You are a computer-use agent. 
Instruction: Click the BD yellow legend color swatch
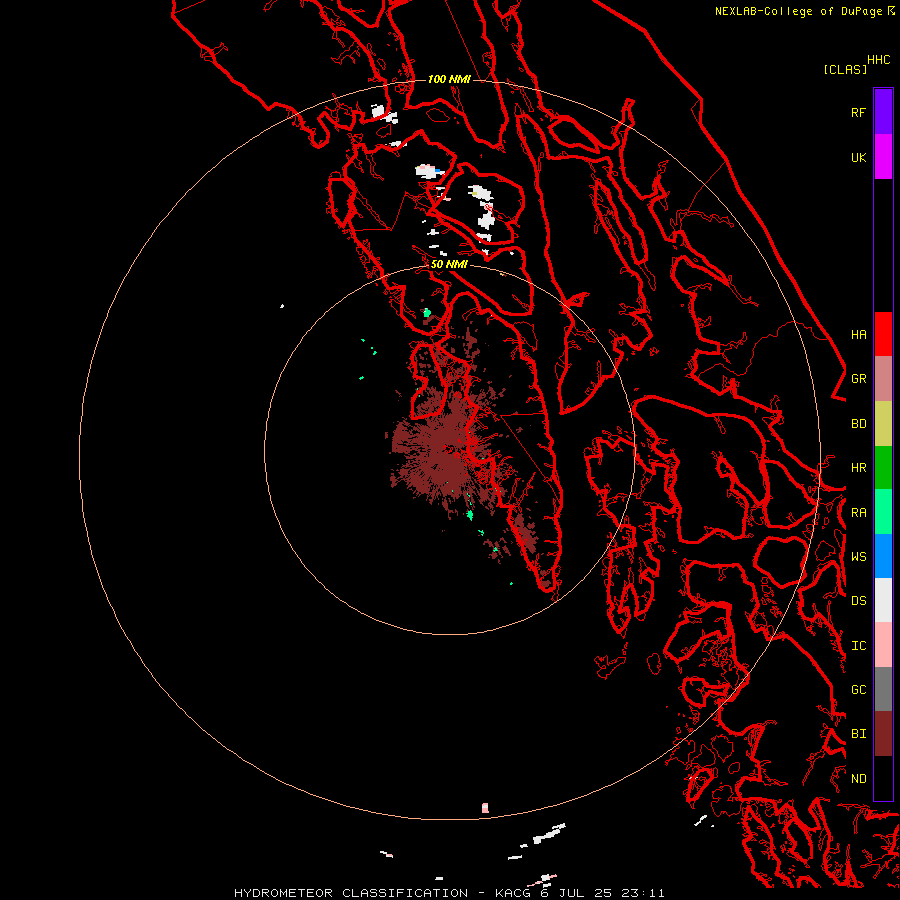click(883, 424)
